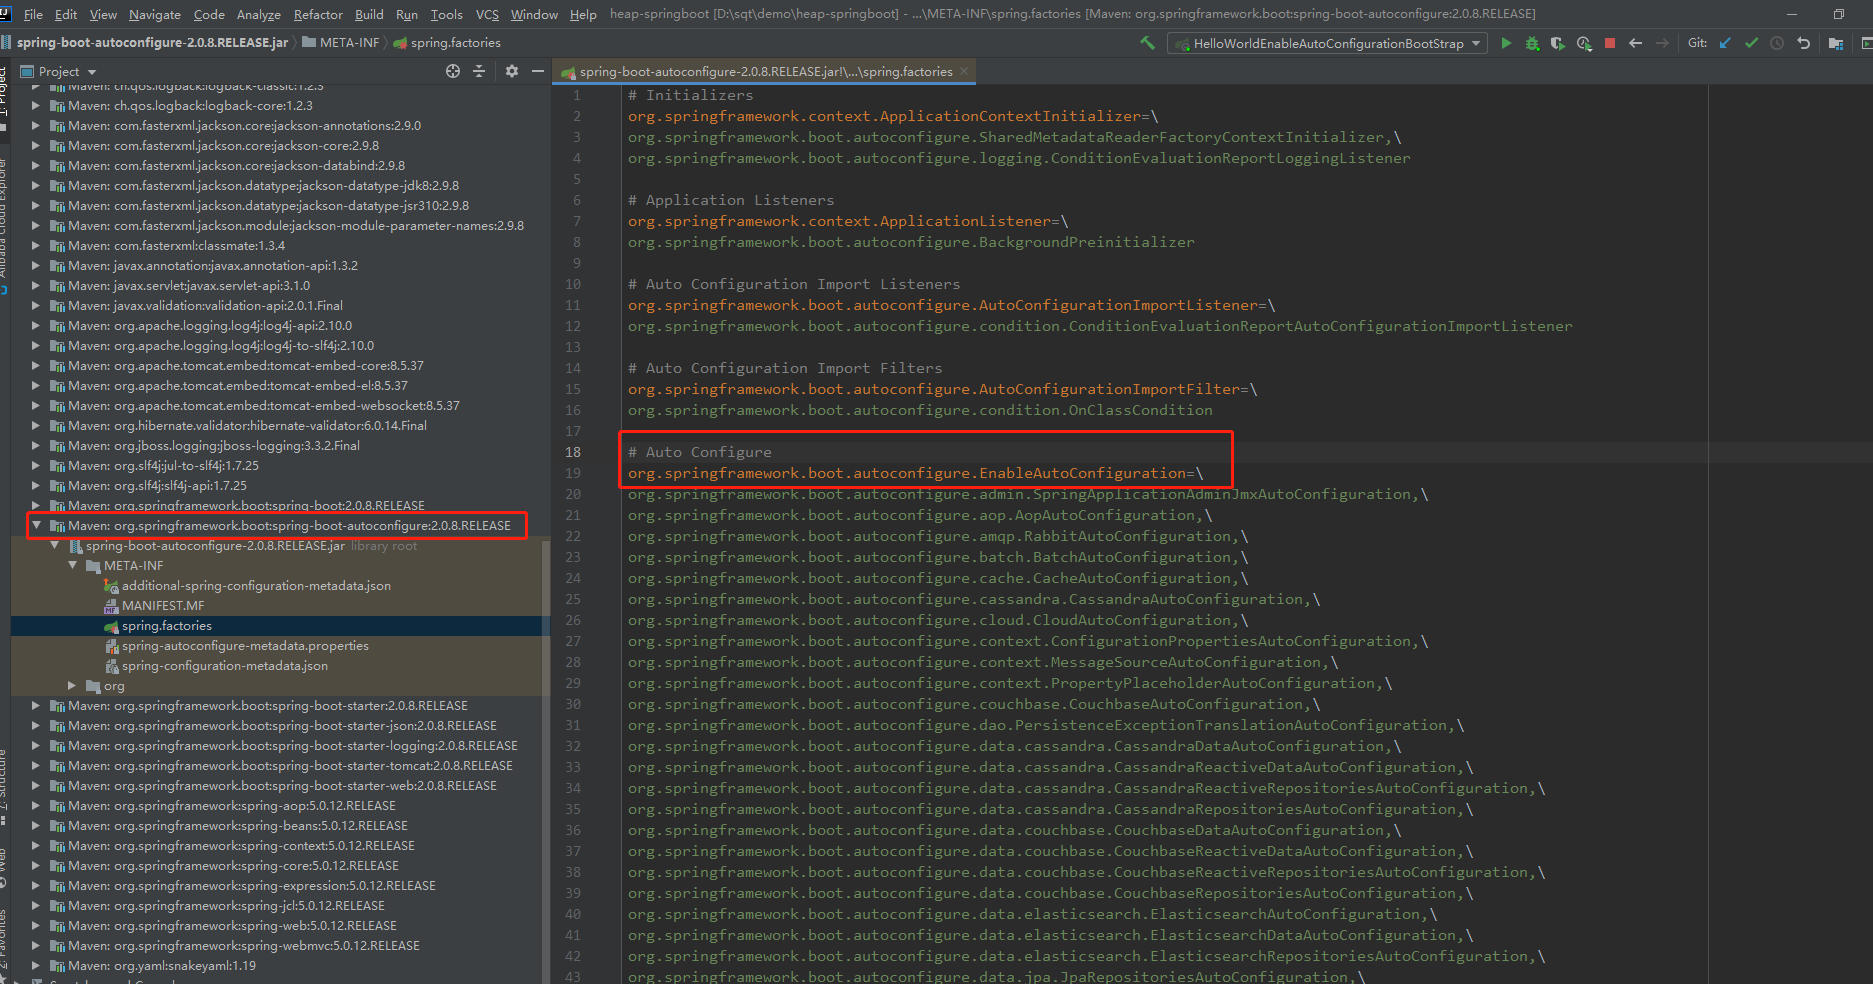Click the Build Project hammer icon
Image resolution: width=1873 pixels, height=984 pixels.
point(1147,43)
